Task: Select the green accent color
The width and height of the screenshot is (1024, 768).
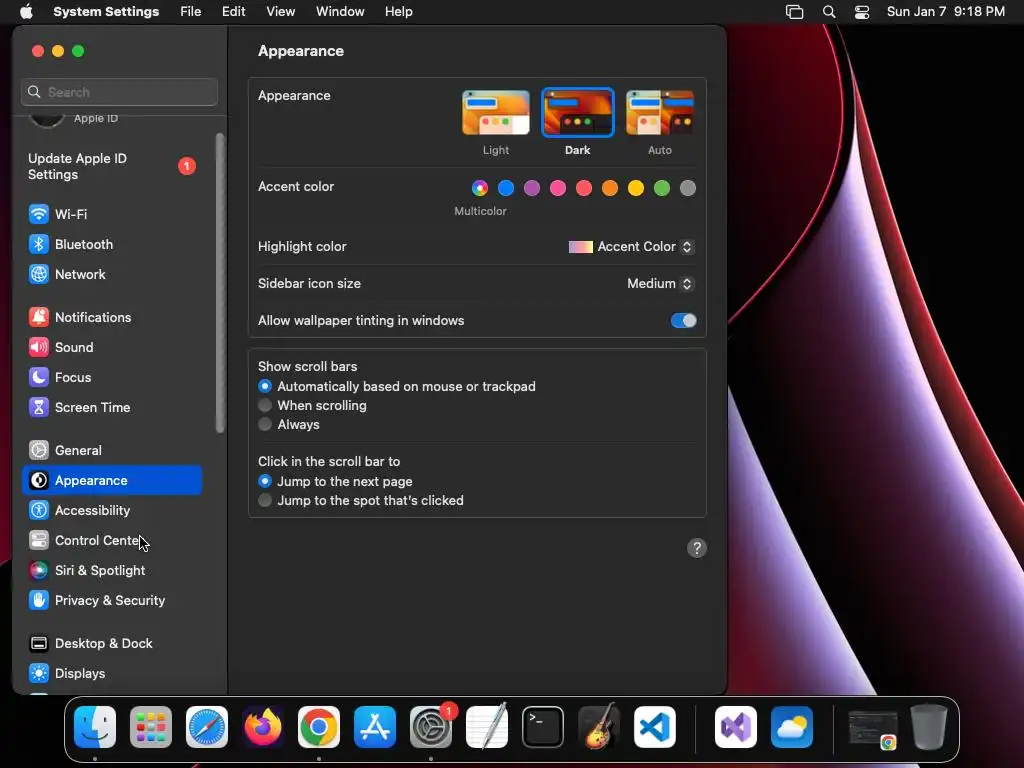Action: click(662, 189)
